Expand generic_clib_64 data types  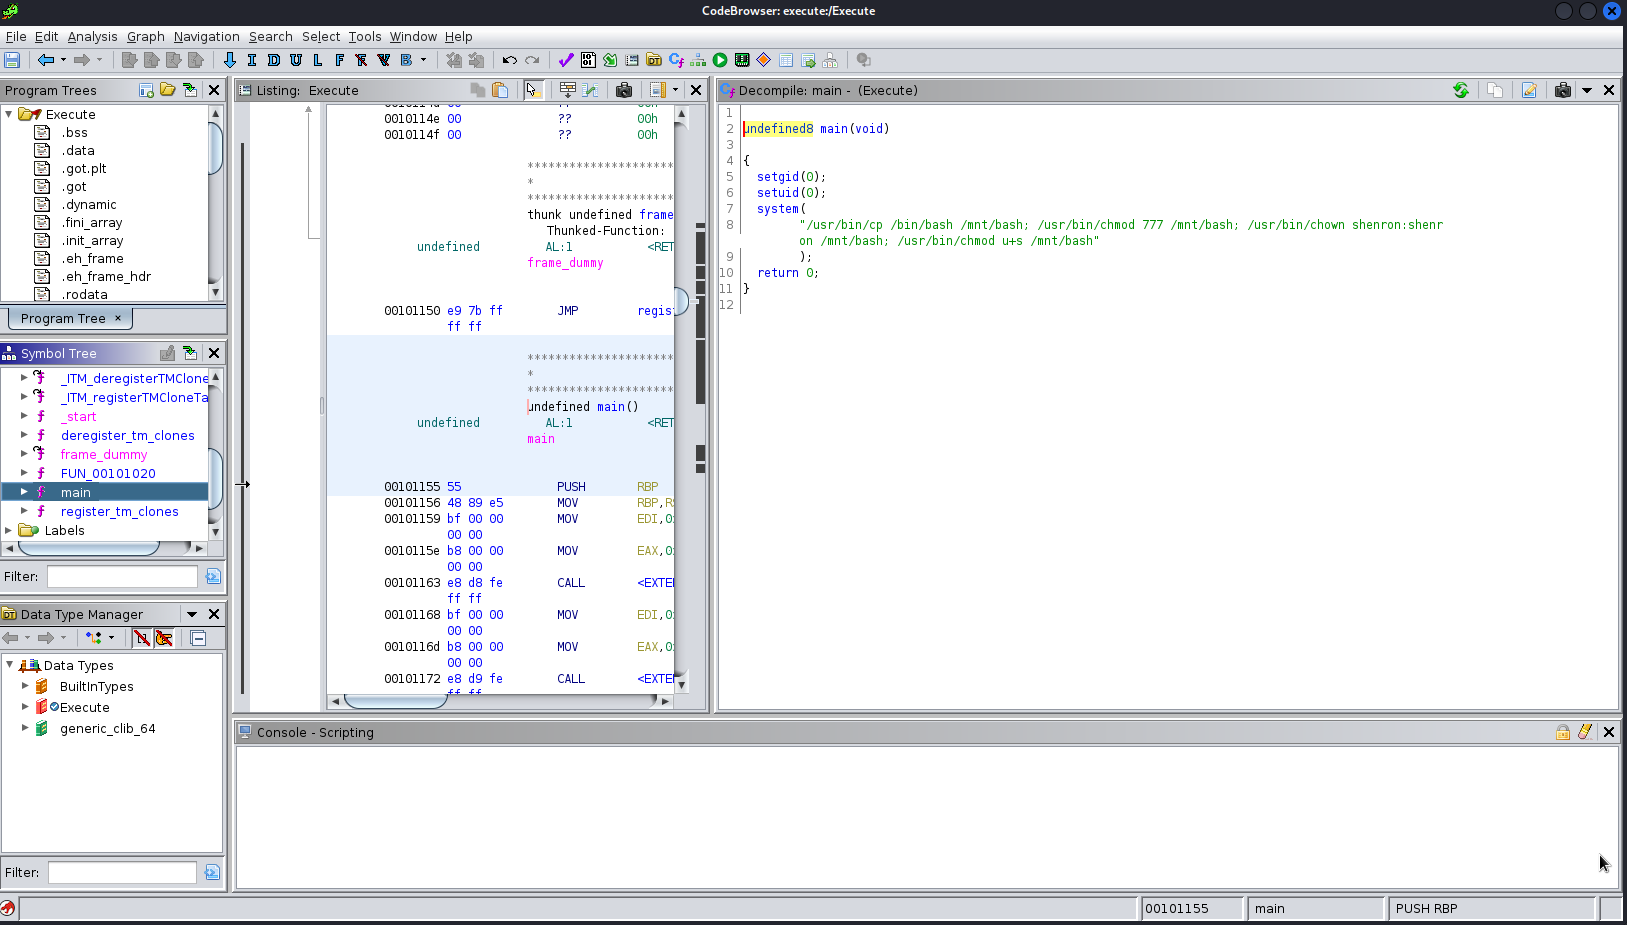[x=25, y=728]
